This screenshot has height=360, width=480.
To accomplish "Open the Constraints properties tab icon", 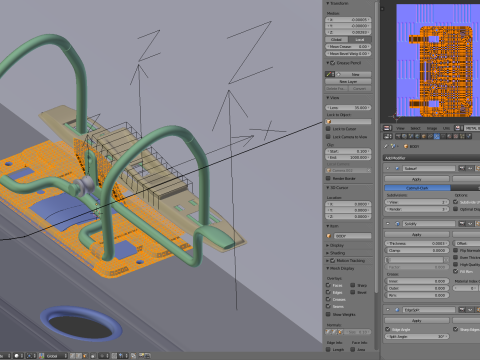I will pos(430,136).
